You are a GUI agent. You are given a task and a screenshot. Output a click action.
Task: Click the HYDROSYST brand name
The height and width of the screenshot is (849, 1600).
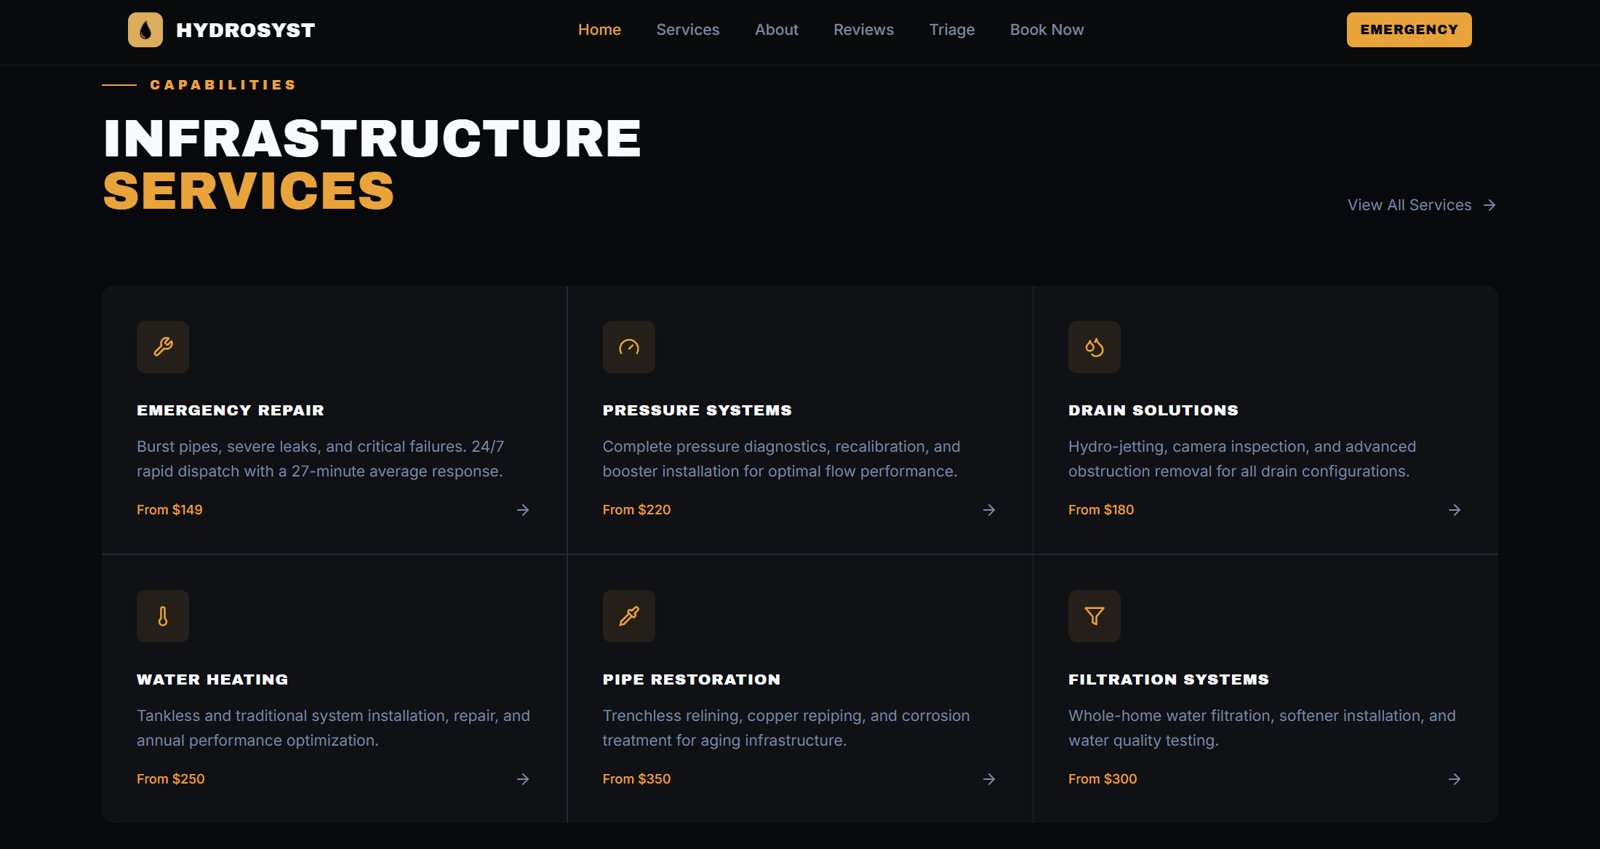(x=245, y=30)
